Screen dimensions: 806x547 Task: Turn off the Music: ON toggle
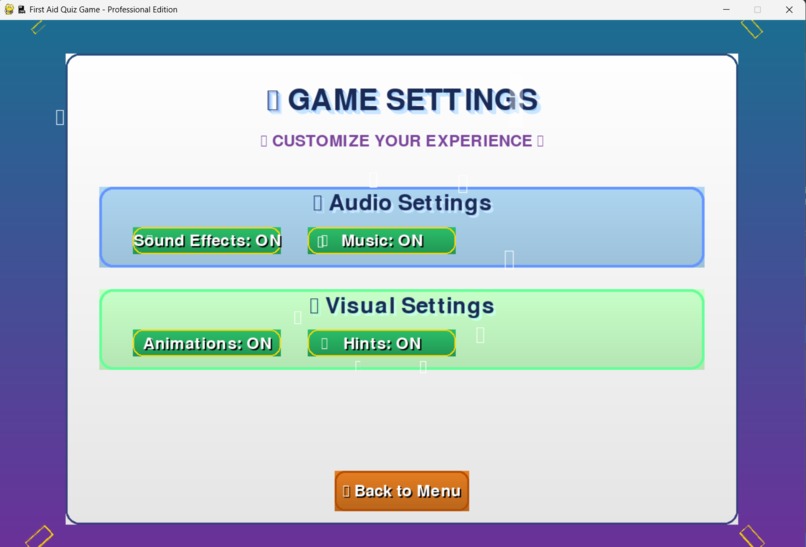[x=381, y=241]
